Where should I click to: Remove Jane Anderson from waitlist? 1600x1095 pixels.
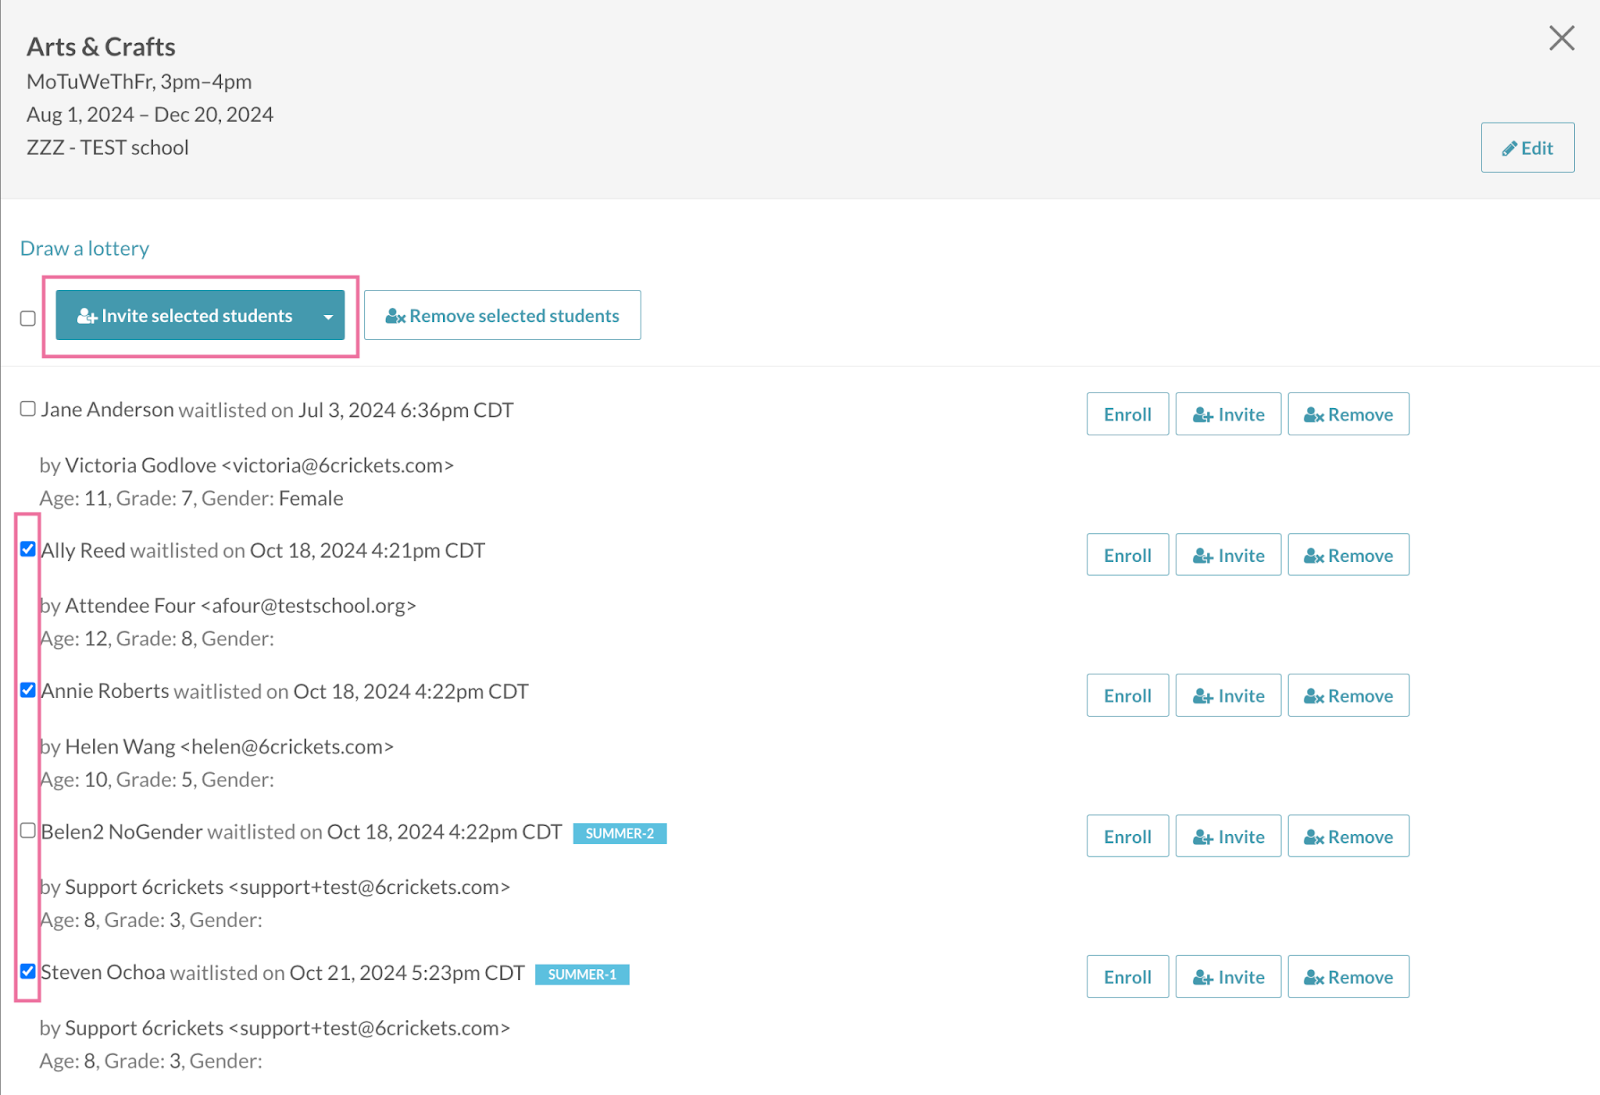pos(1348,414)
